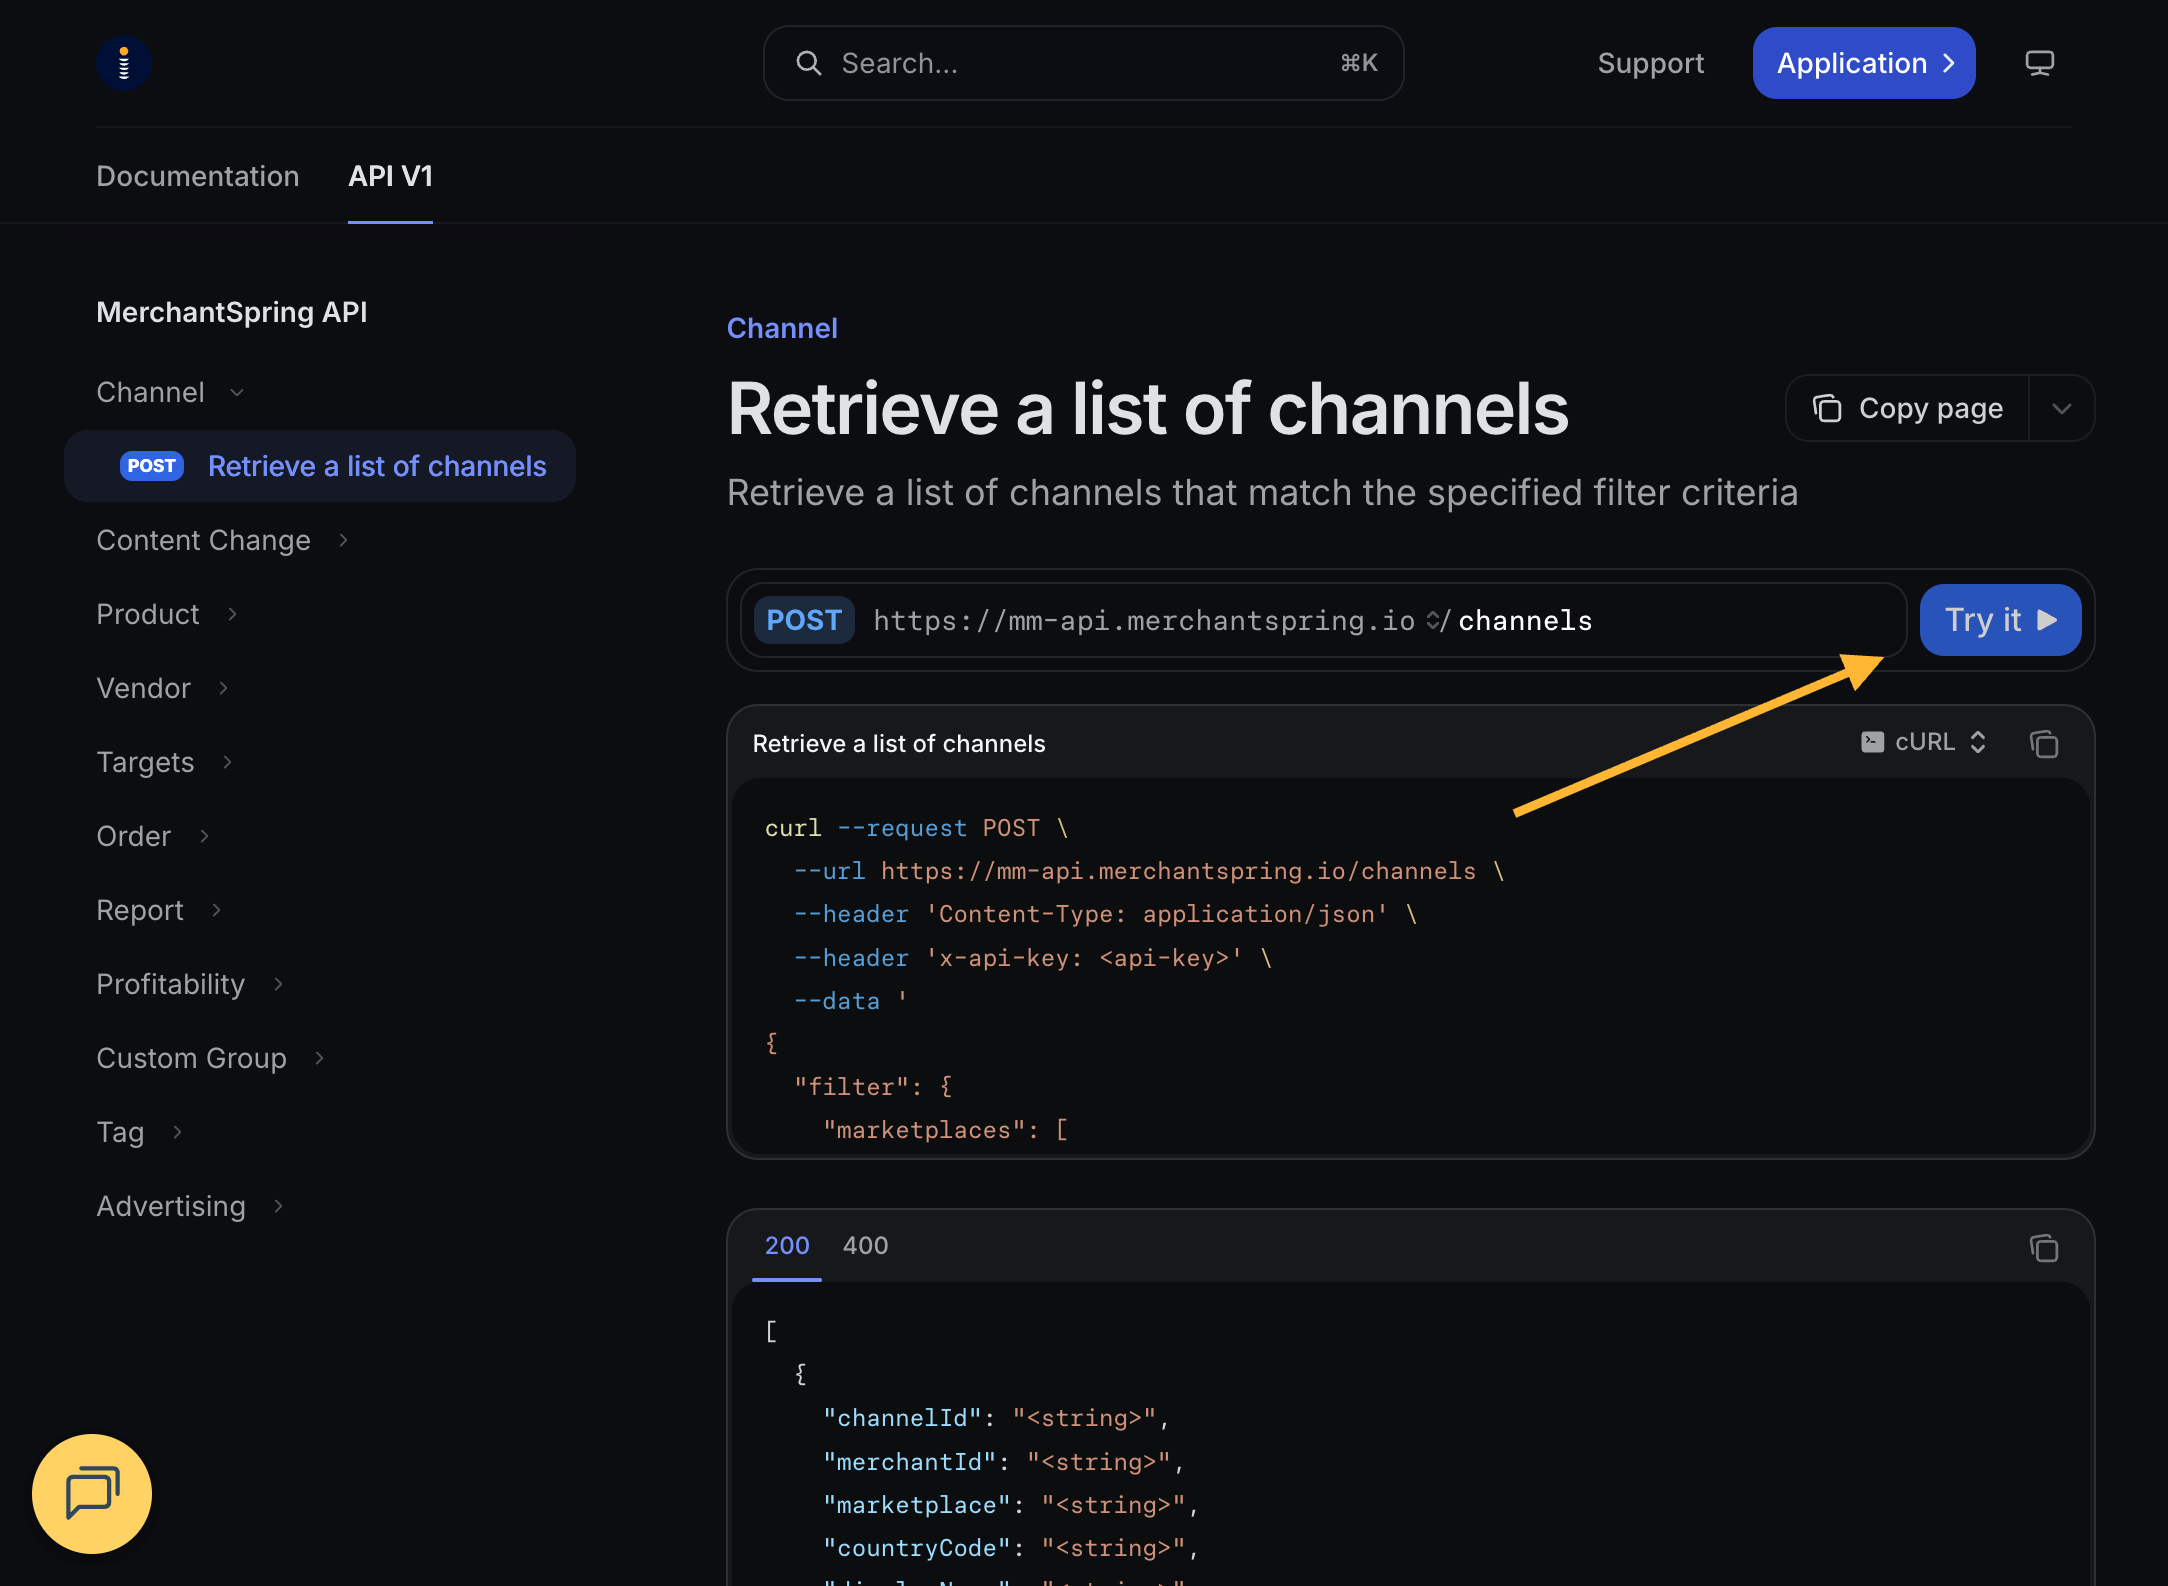Click the POST method badge in URL bar
This screenshot has width=2168, height=1586.
(803, 620)
